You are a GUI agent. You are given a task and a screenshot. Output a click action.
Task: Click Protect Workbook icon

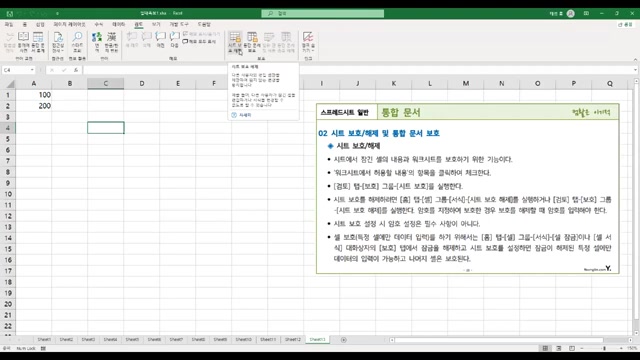(252, 42)
